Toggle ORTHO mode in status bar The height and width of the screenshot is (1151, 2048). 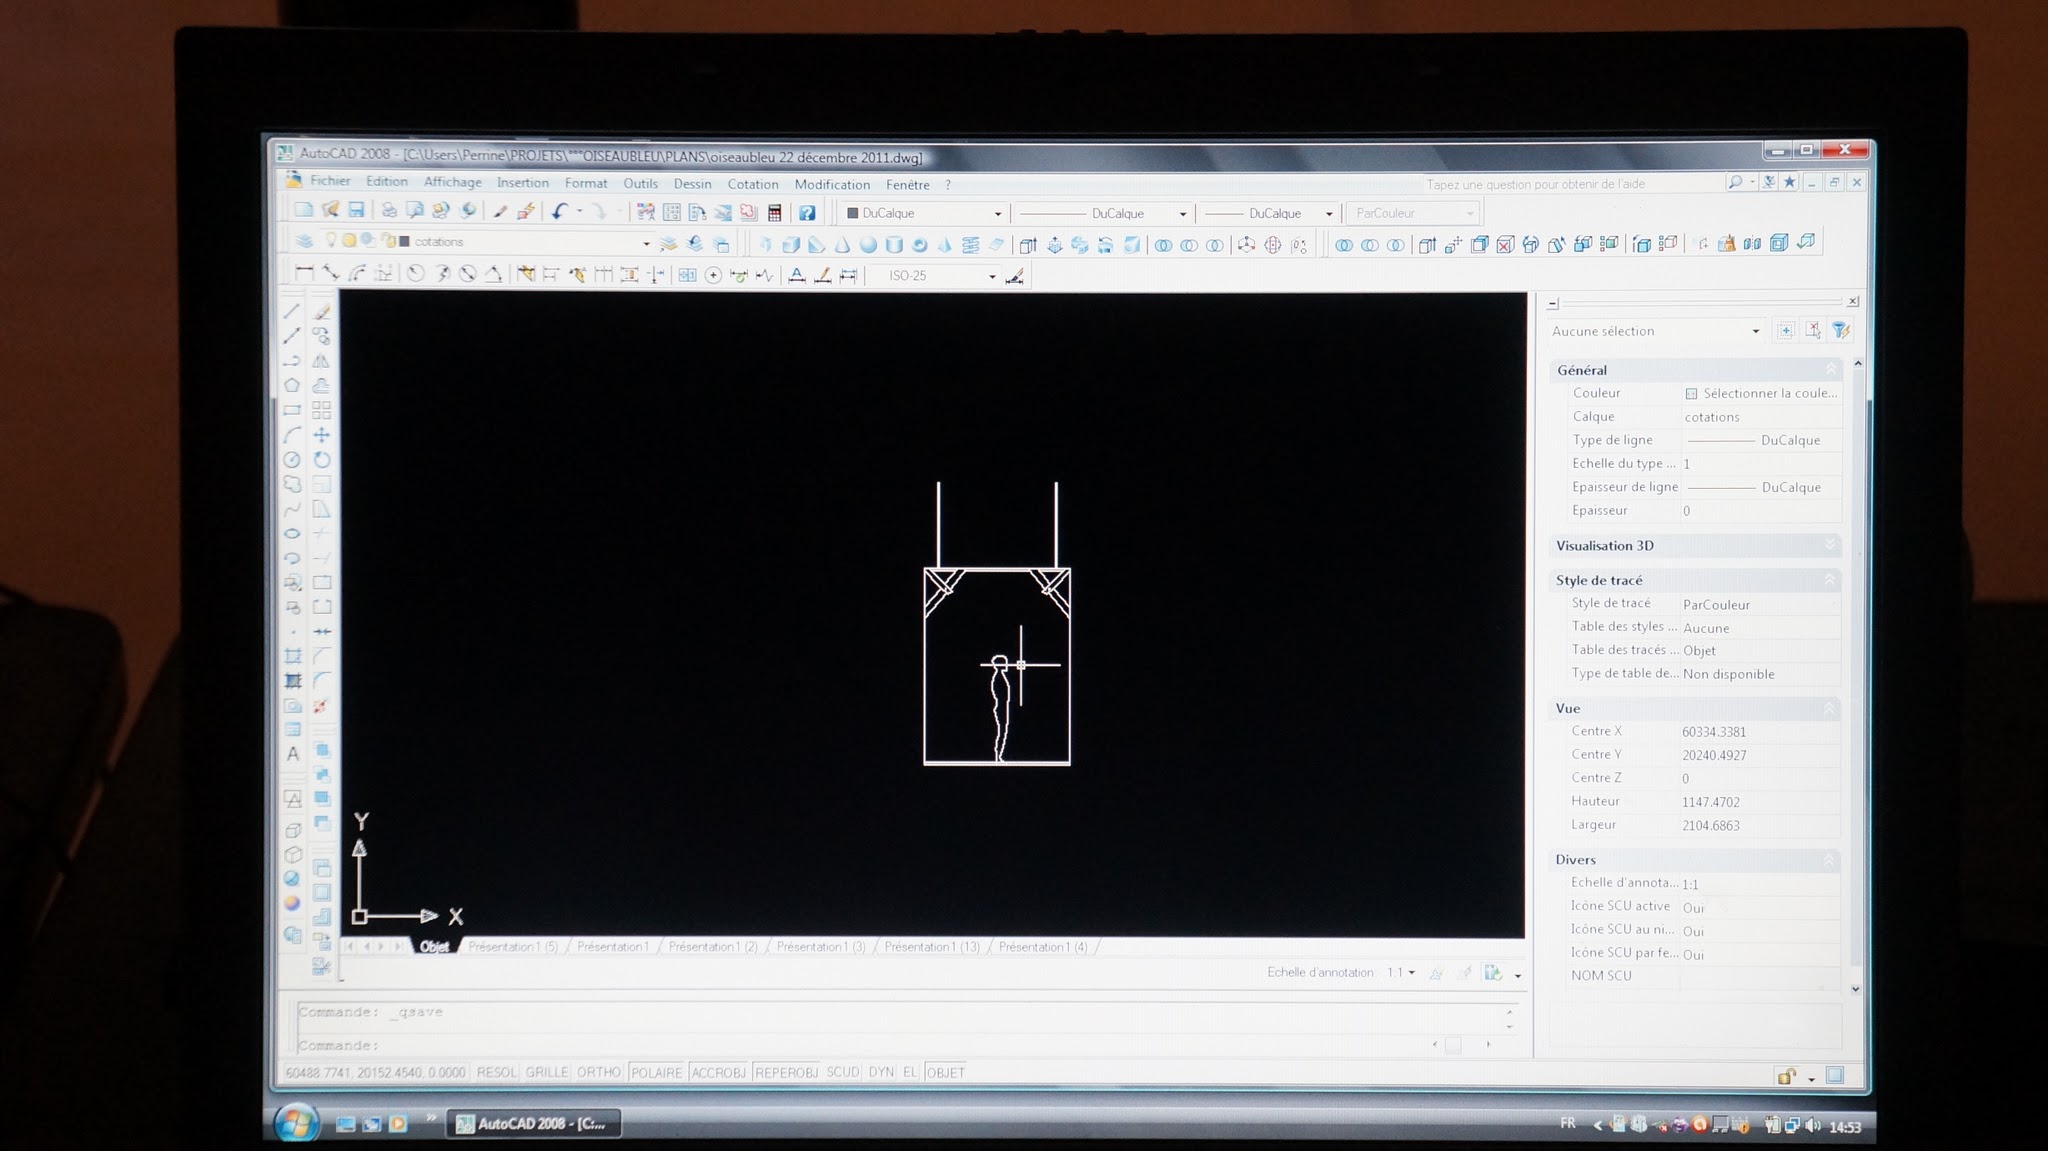[x=599, y=1072]
